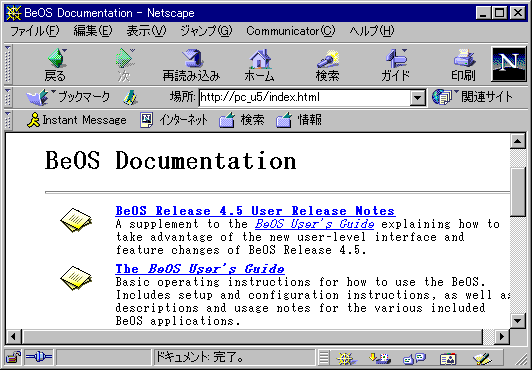Open the 表示(V) menu
The height and width of the screenshot is (370, 532).
coord(146,31)
